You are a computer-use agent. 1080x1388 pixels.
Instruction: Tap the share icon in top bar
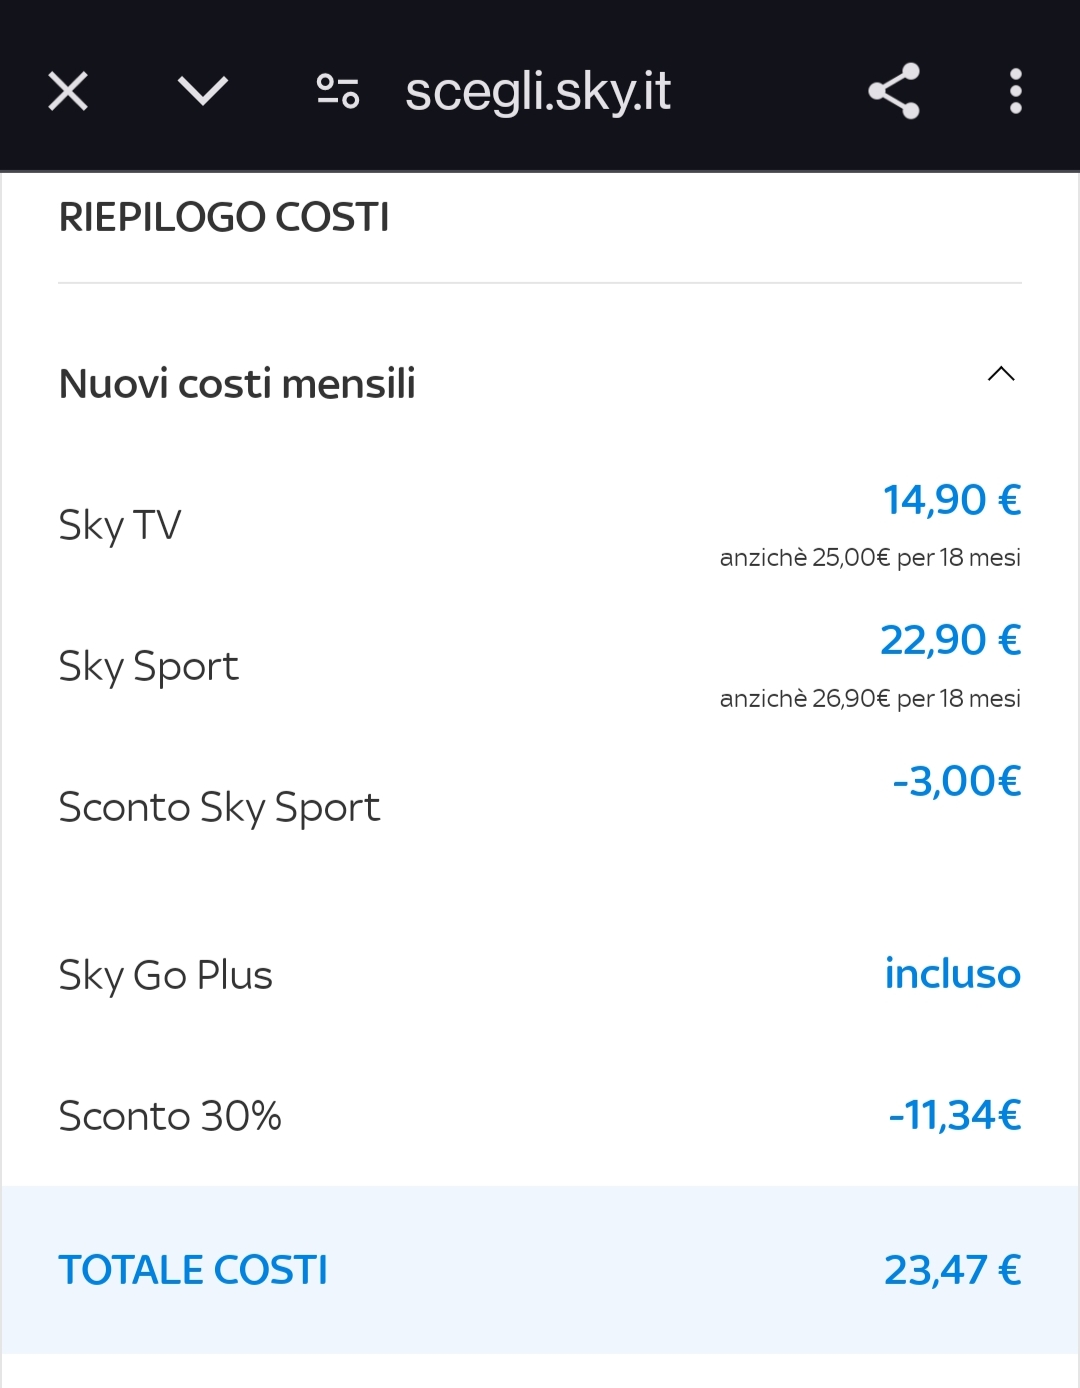[x=894, y=91]
